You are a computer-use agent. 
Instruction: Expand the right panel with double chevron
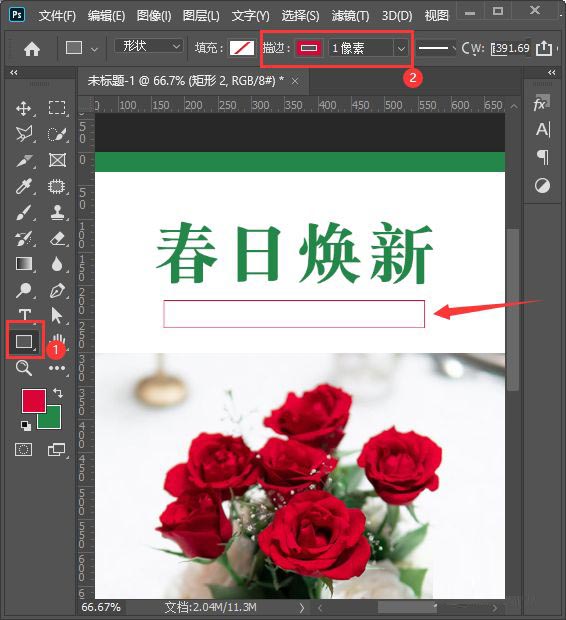click(552, 72)
